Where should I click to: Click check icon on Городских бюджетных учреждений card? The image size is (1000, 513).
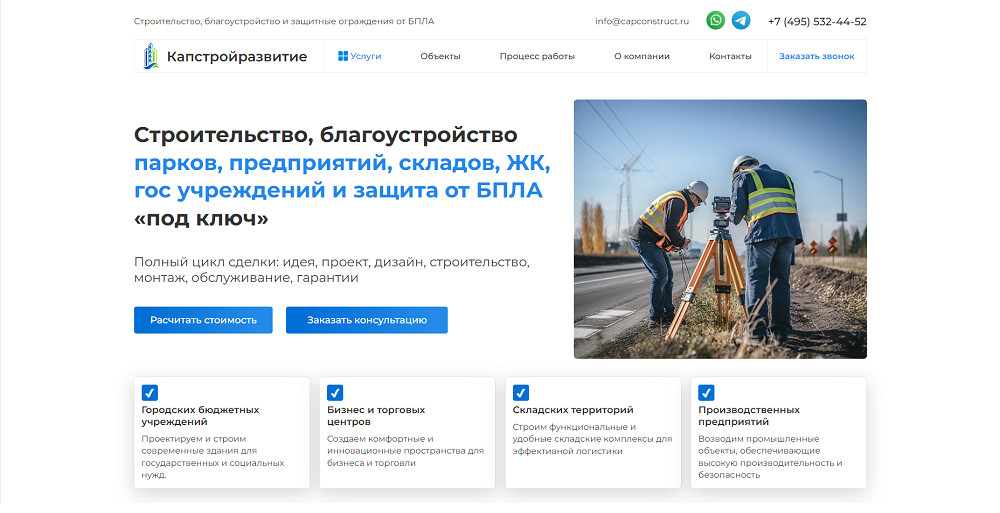[x=150, y=392]
